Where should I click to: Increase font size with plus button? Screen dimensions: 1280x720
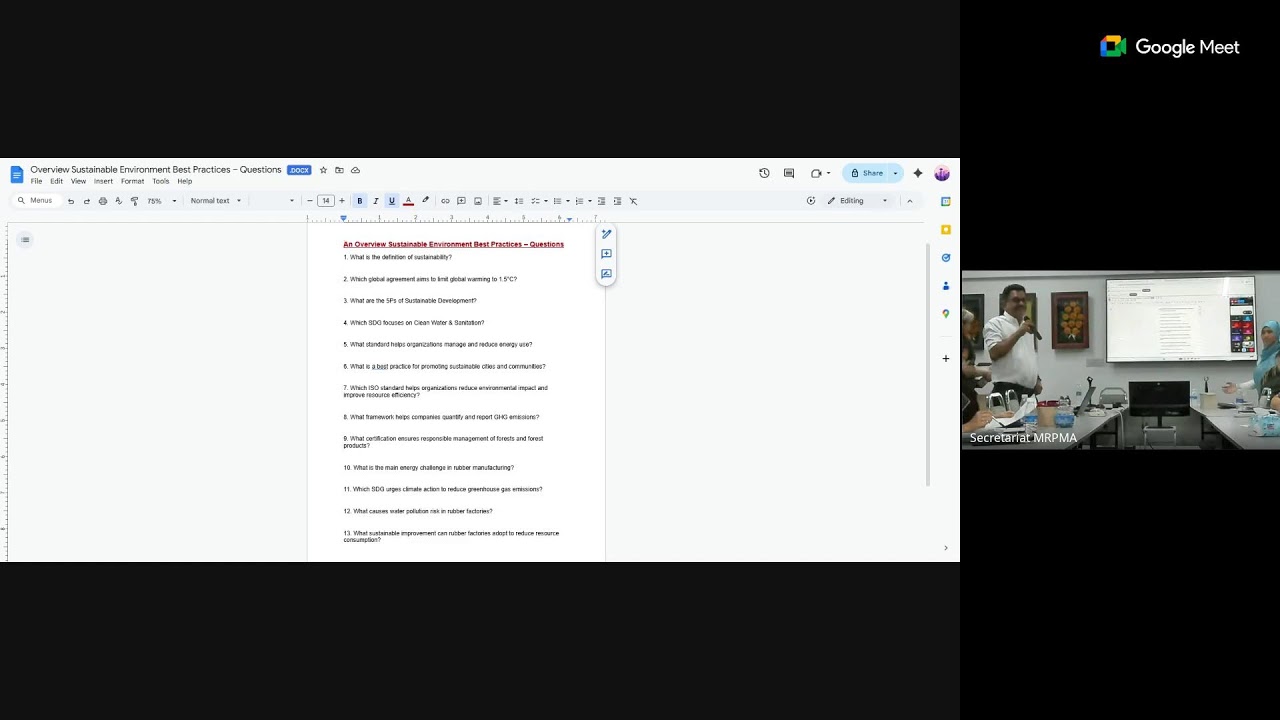click(x=342, y=201)
